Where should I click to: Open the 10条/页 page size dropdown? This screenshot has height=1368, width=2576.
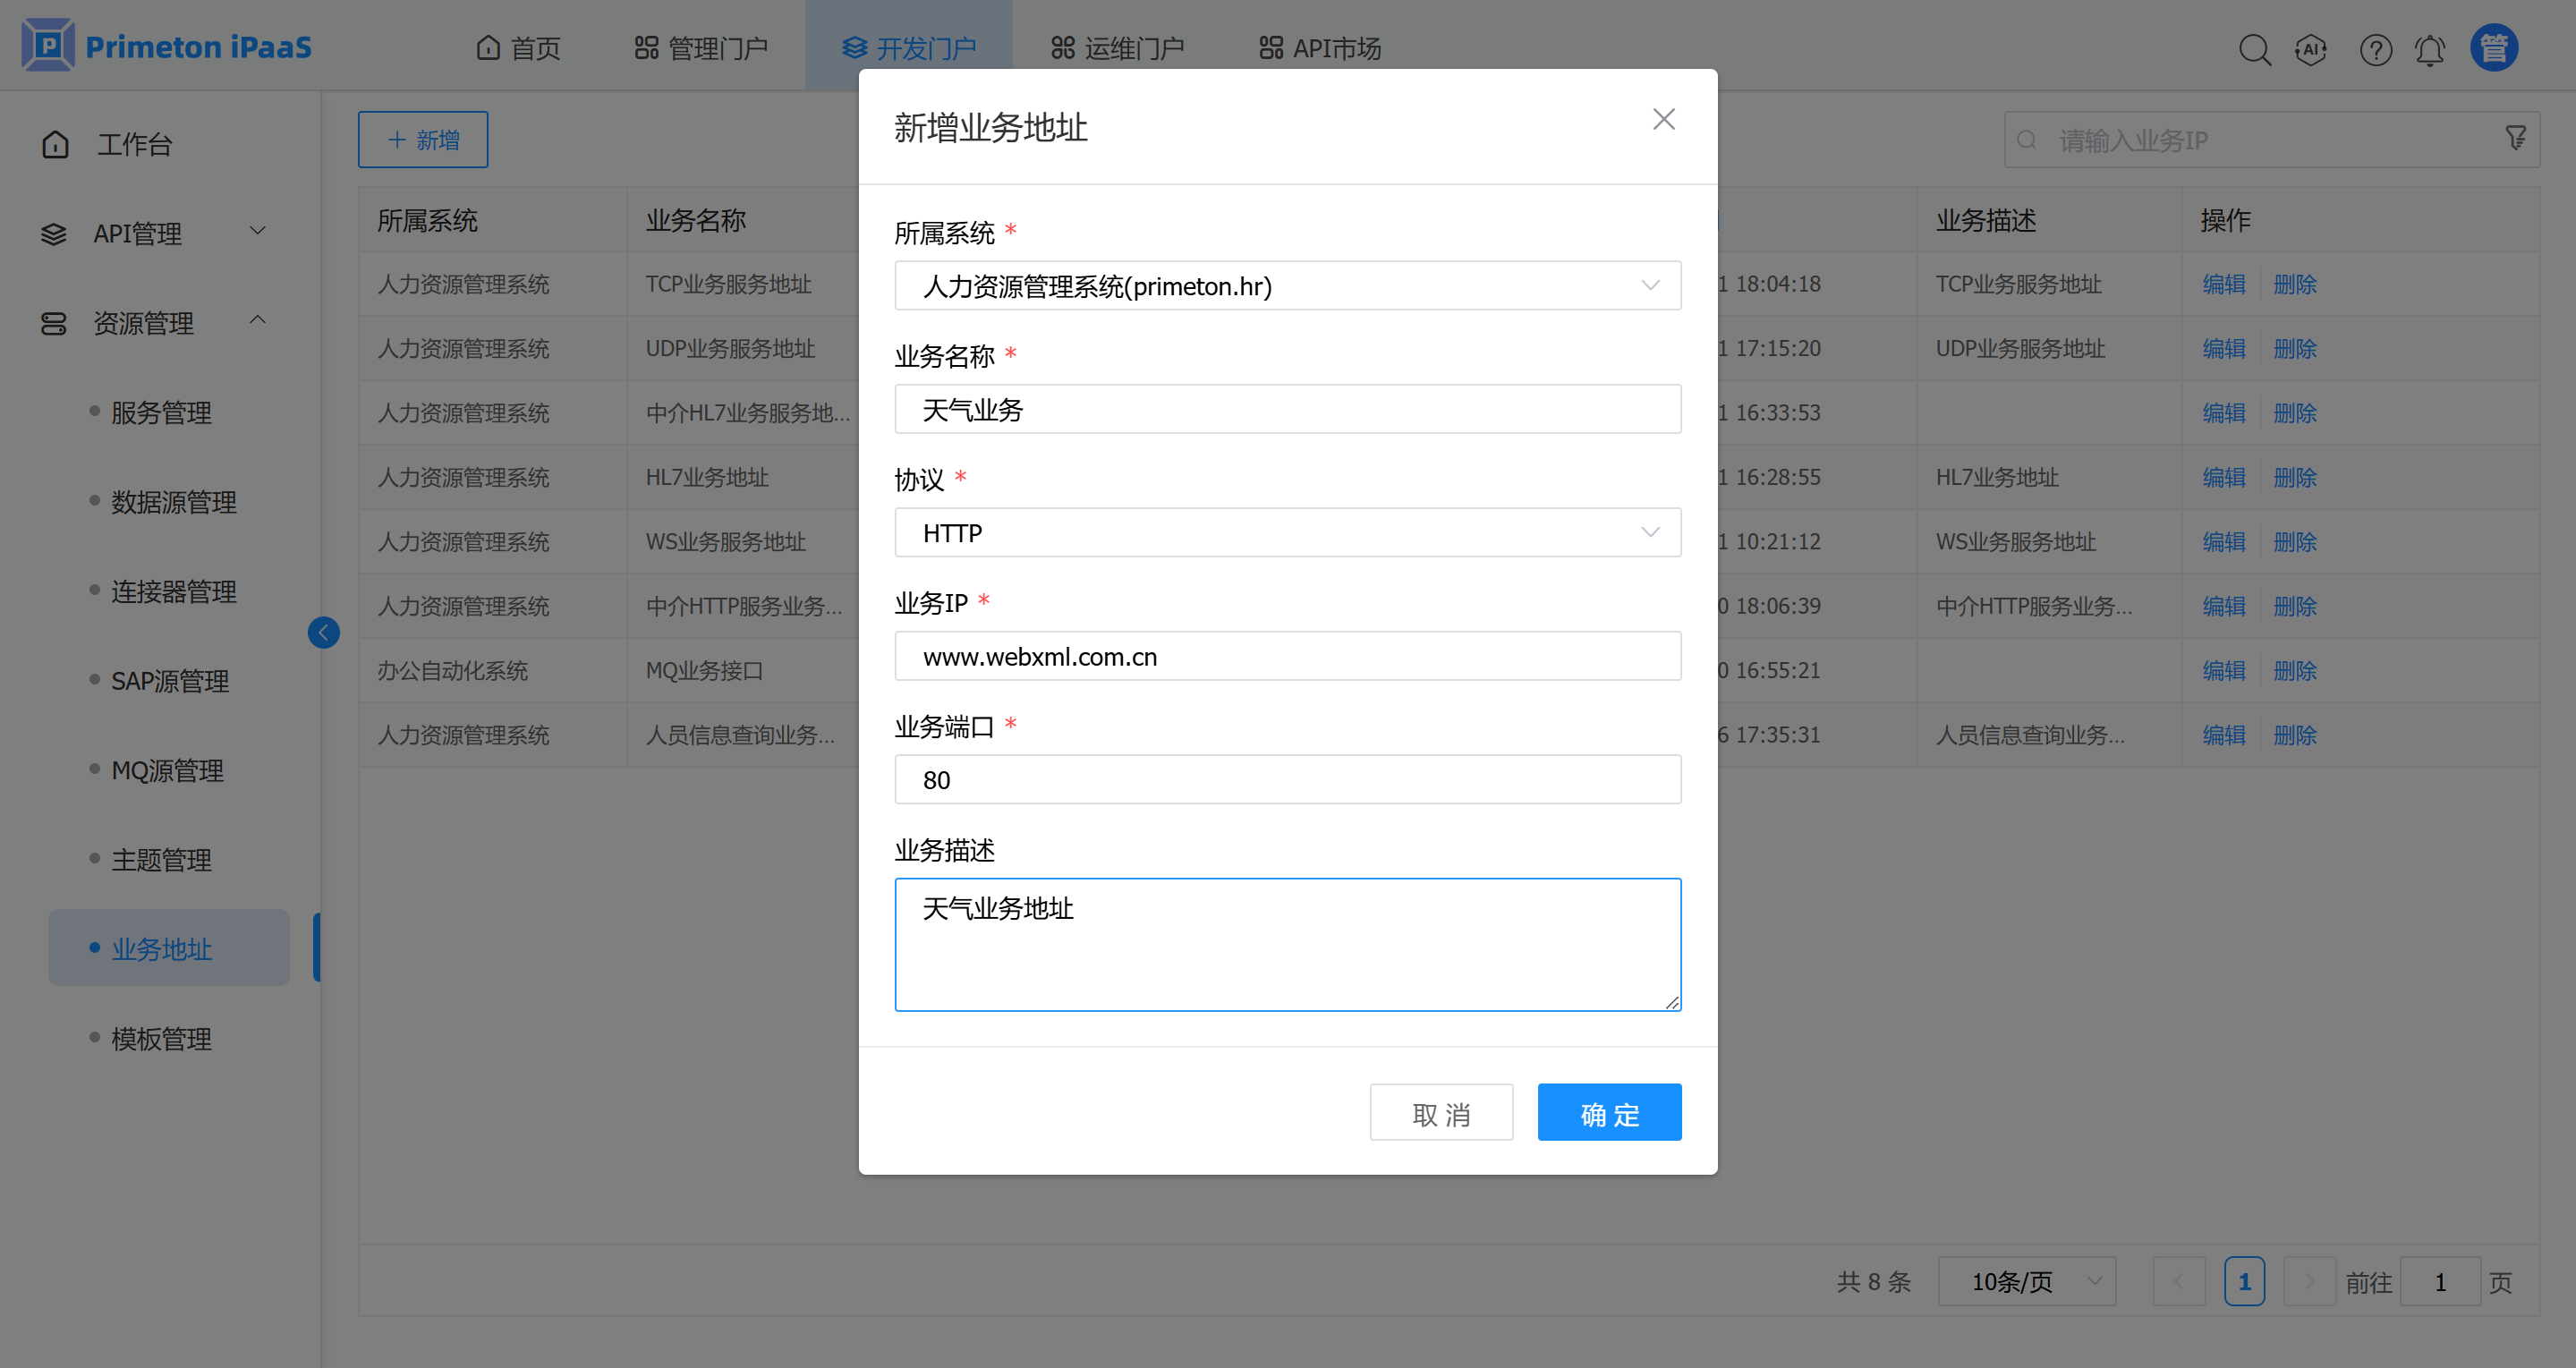click(2027, 1282)
